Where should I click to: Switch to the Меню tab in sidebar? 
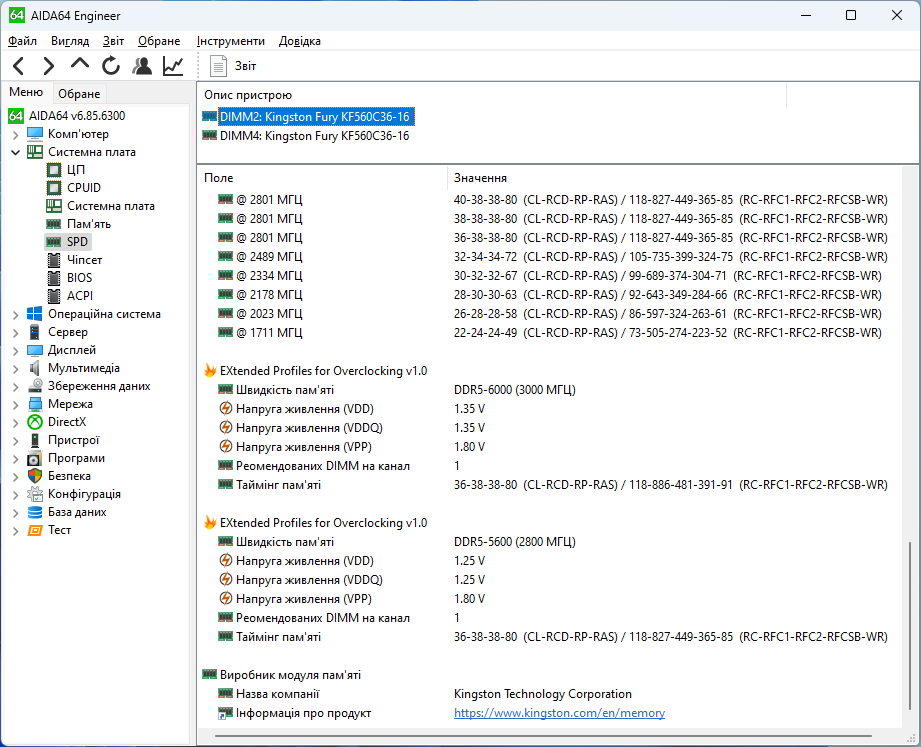point(26,92)
